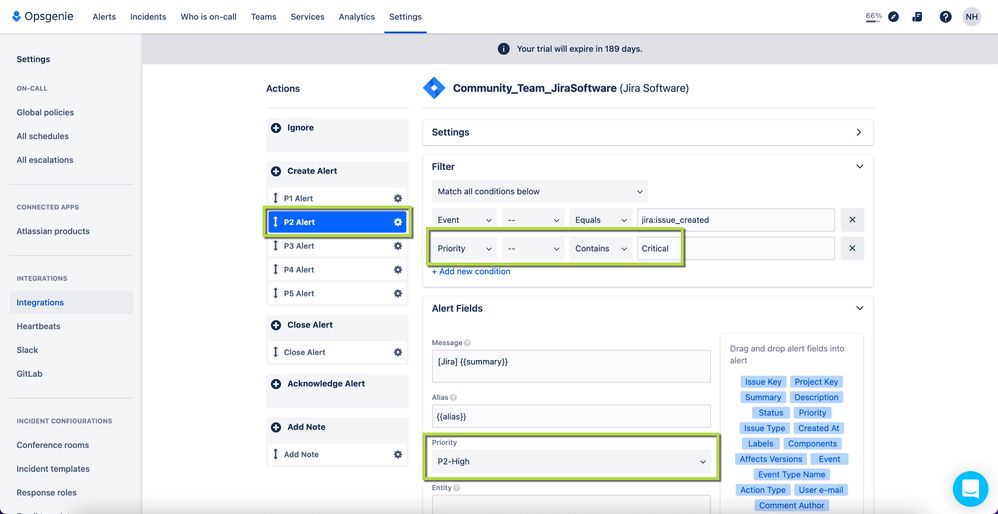The height and width of the screenshot is (514, 998).
Task: Click the Alias field help icon
Action: [453, 398]
